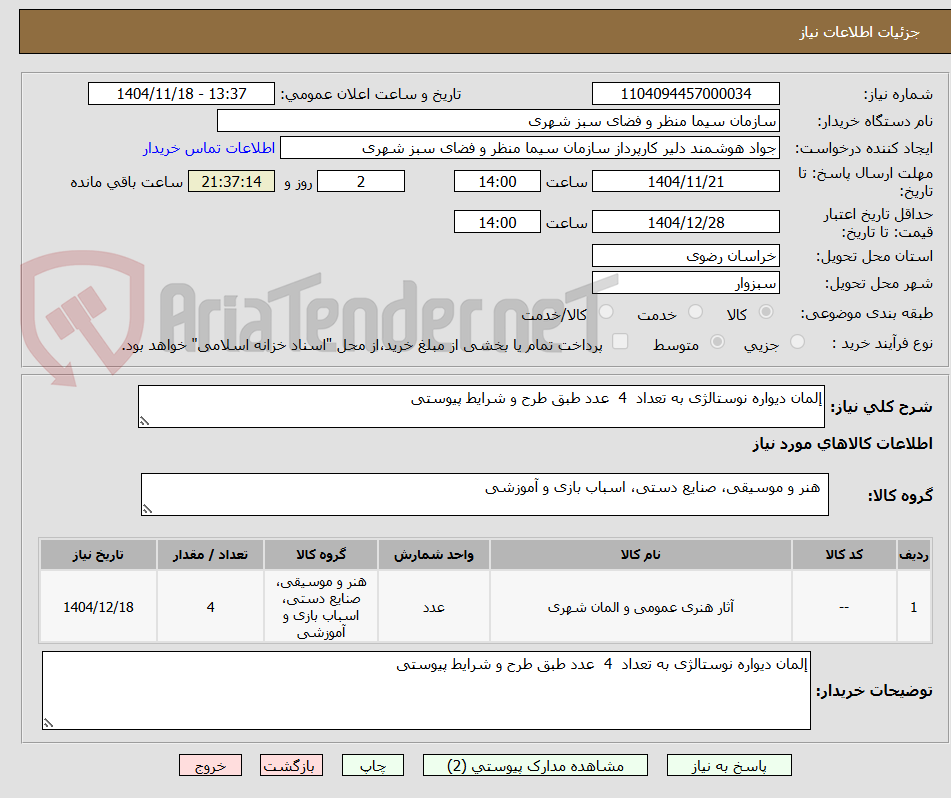
Task: Select the کالا/خدمت radio button
Action: tap(606, 312)
